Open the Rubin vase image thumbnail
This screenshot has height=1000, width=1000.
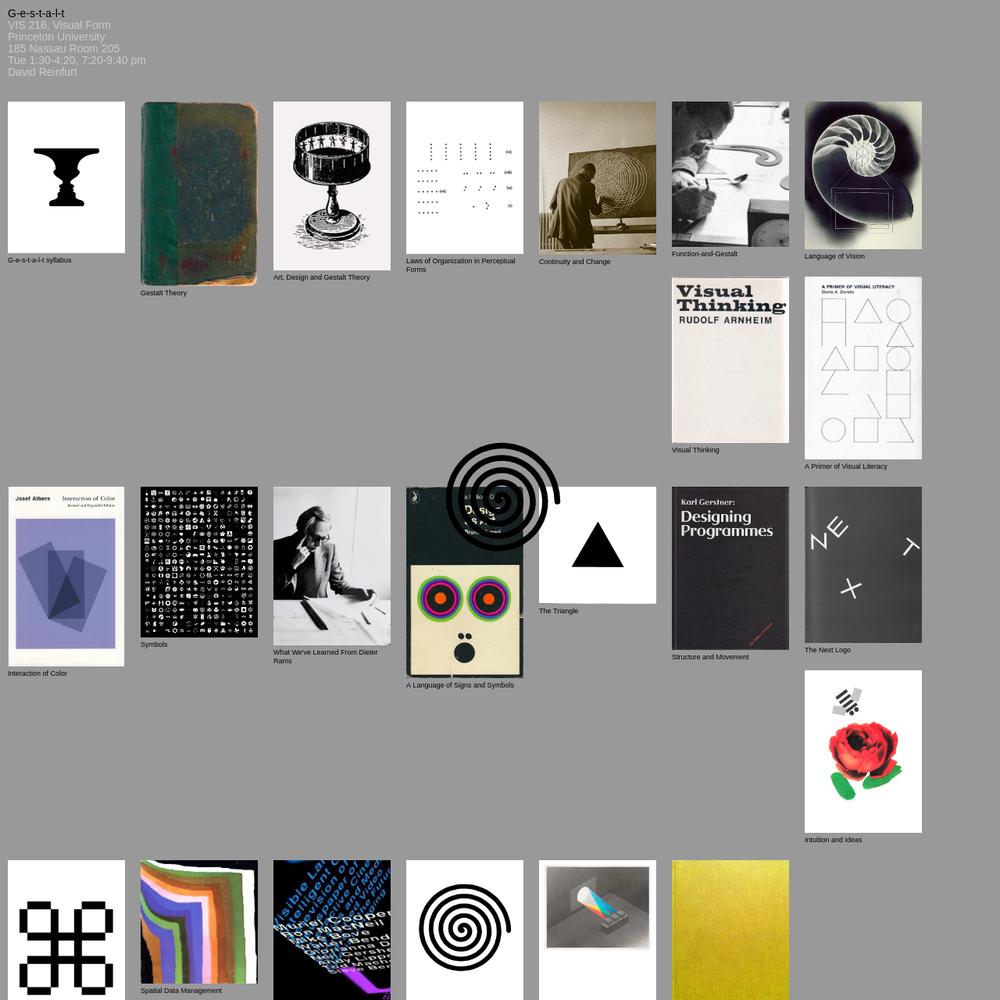pyautogui.click(x=66, y=177)
